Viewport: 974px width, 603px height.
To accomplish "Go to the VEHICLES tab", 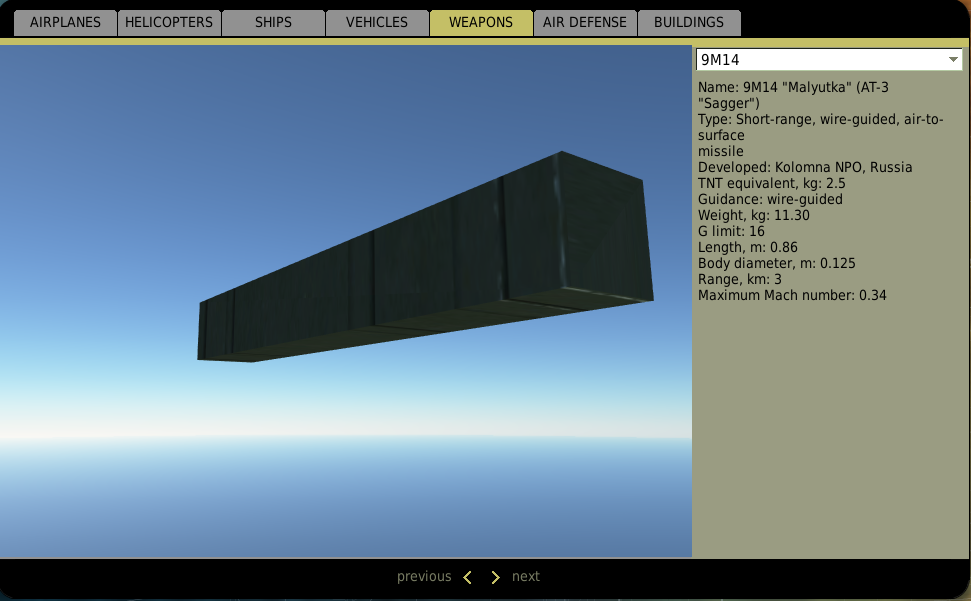I will [x=377, y=23].
